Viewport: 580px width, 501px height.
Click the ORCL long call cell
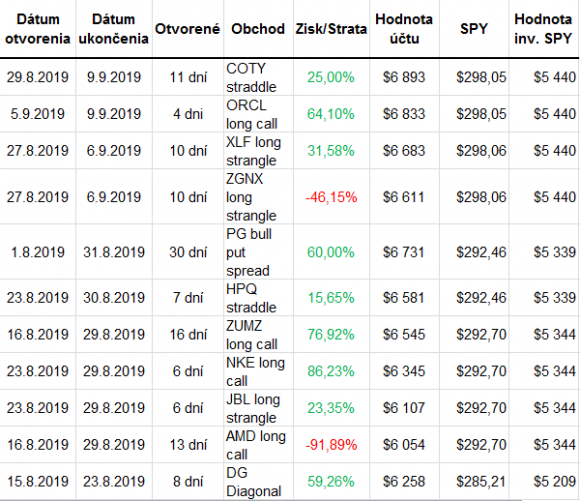point(252,114)
